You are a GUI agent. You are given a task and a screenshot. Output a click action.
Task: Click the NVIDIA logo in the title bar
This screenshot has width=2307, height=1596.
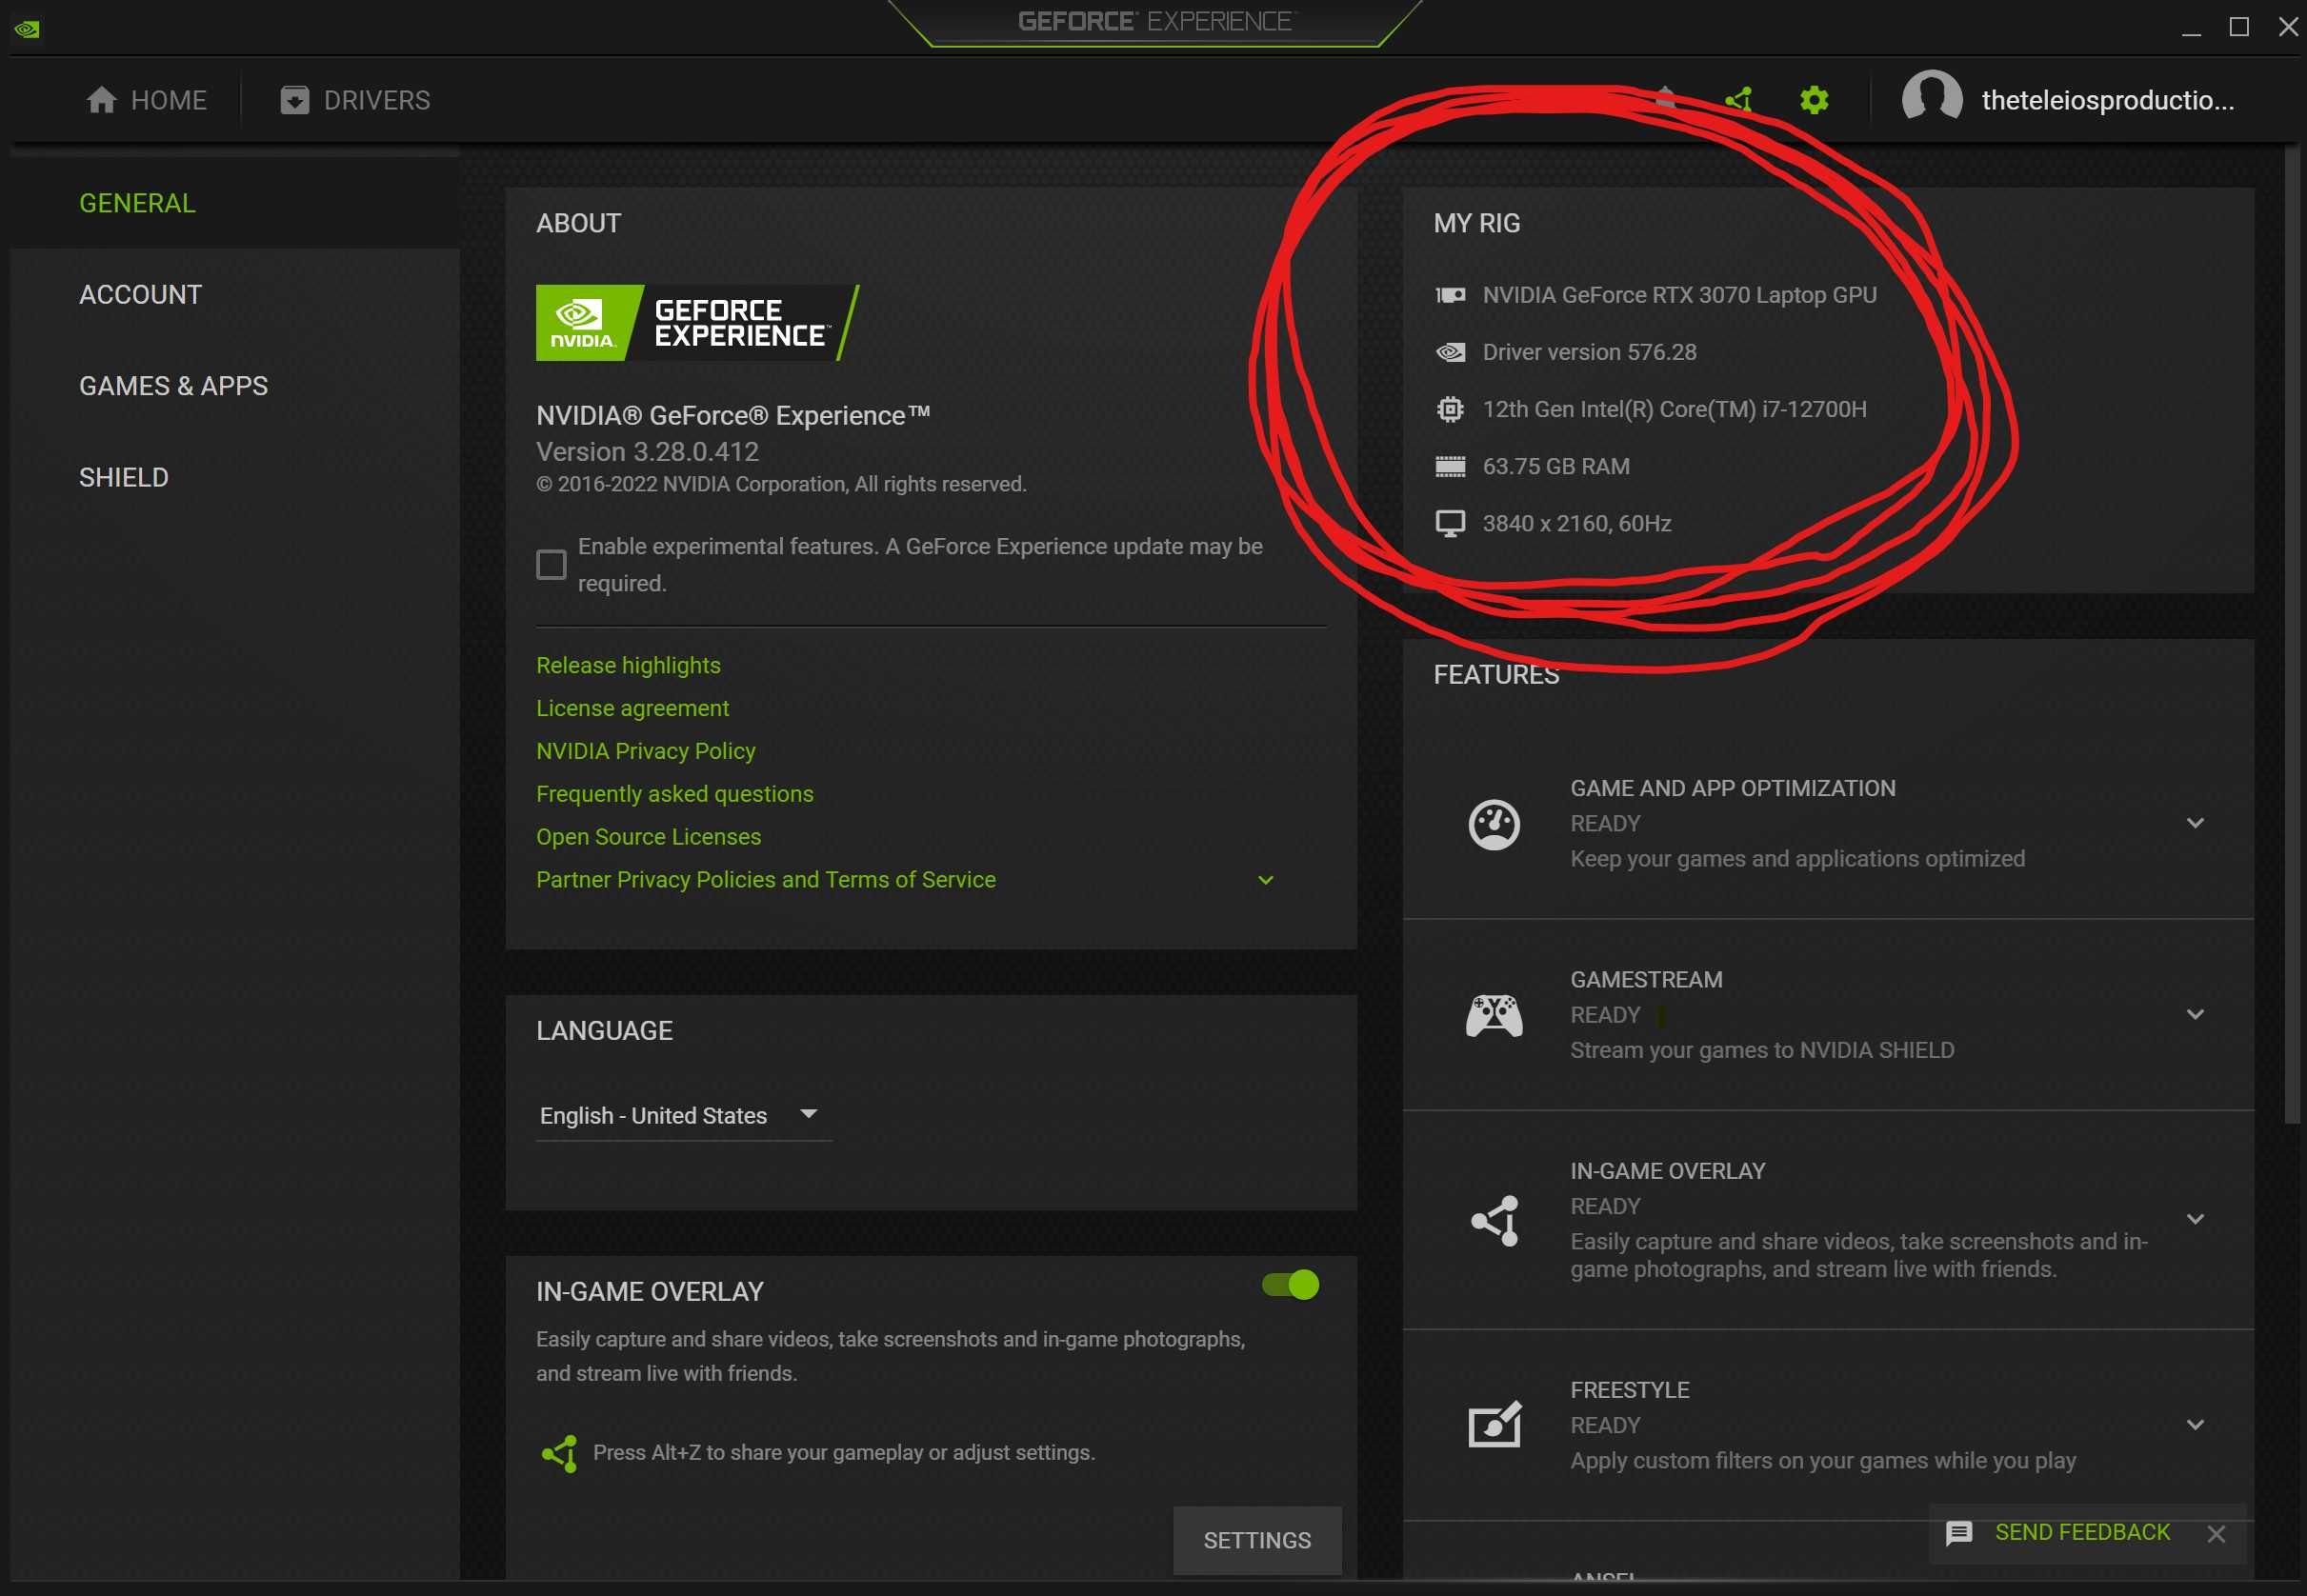[27, 29]
